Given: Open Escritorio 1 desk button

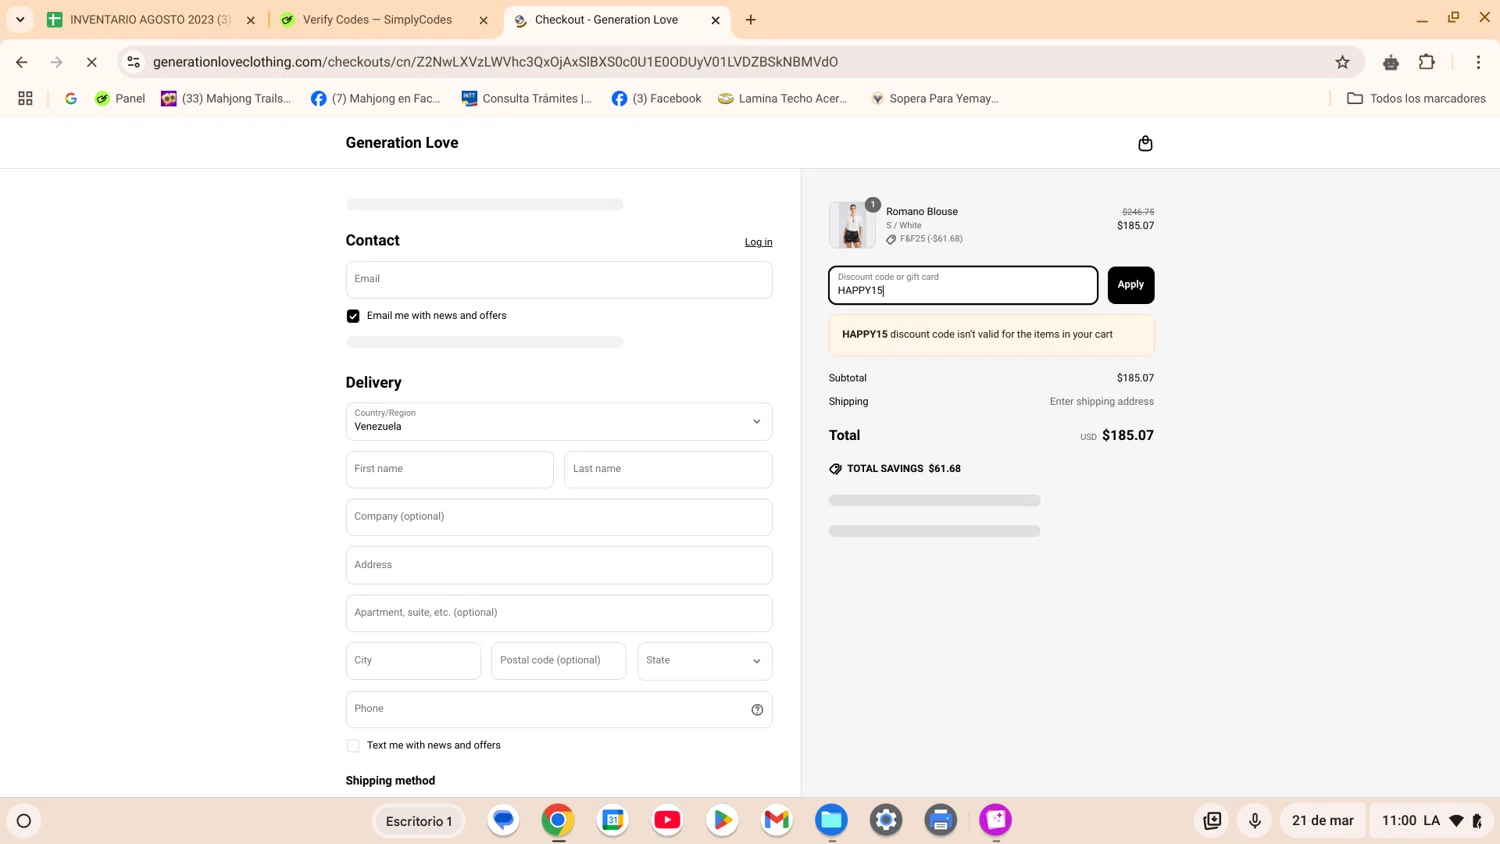Looking at the screenshot, I should click(x=419, y=821).
